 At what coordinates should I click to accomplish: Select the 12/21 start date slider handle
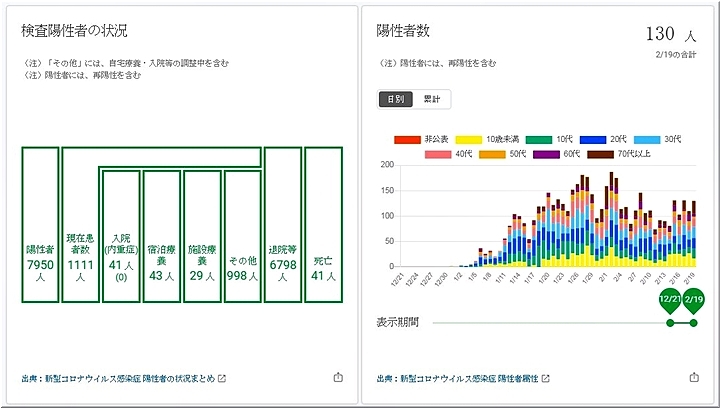pyautogui.click(x=670, y=302)
